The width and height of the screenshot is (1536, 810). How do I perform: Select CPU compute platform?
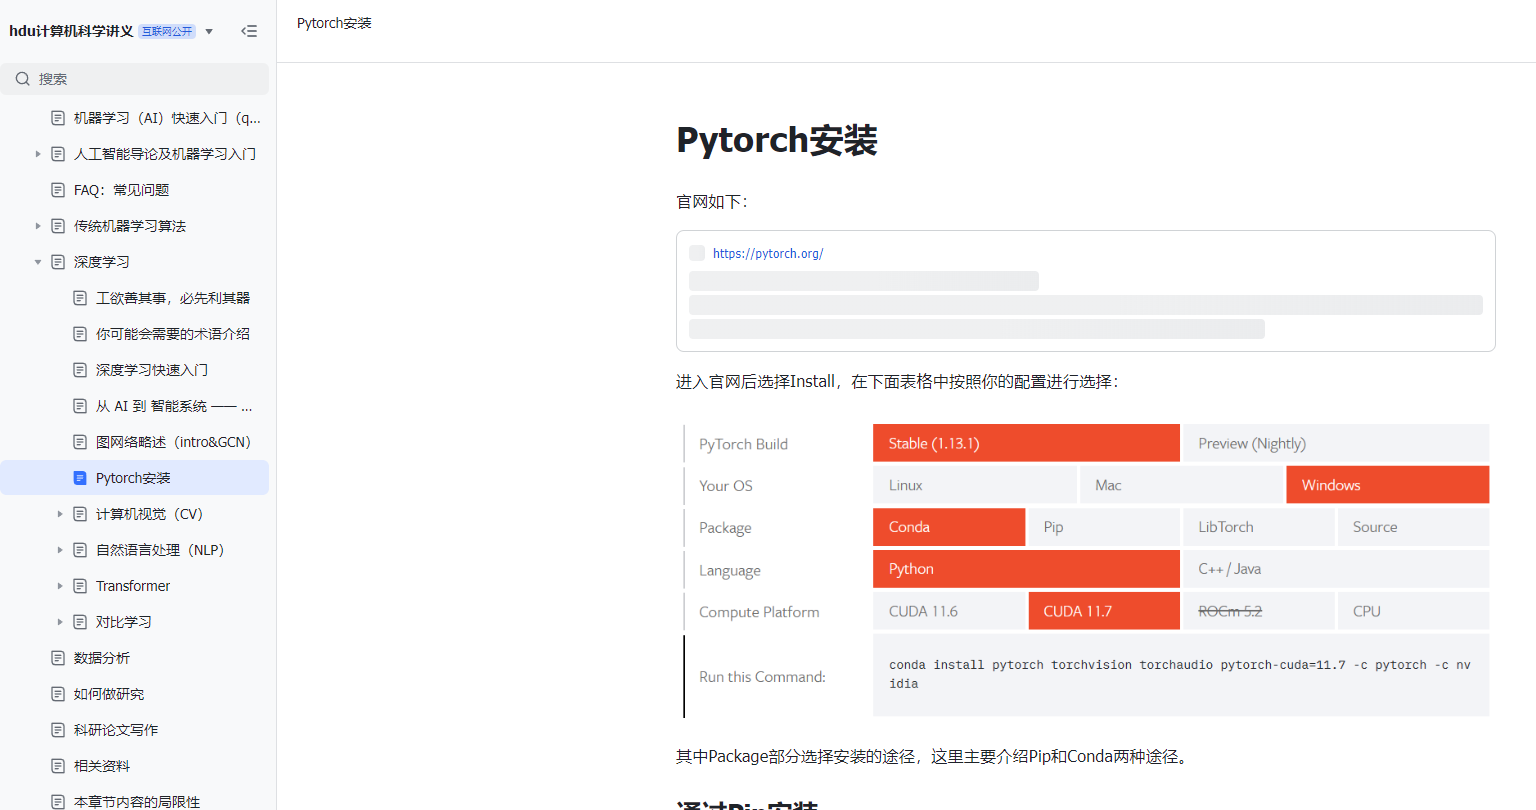point(1414,611)
